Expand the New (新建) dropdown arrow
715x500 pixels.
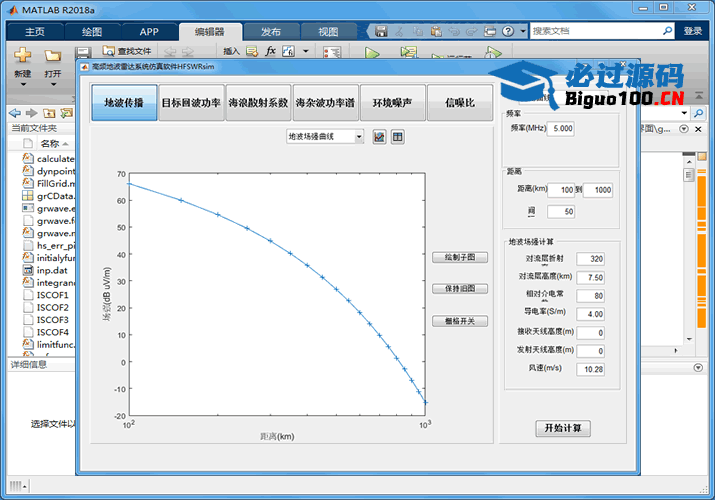pos(23,84)
